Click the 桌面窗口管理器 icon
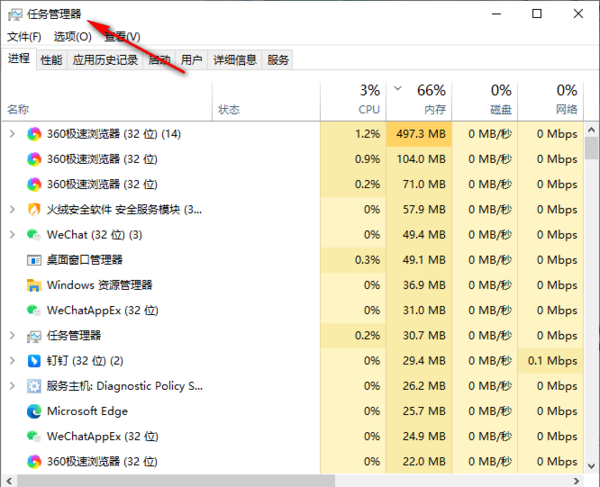The width and height of the screenshot is (600, 487). (34, 261)
